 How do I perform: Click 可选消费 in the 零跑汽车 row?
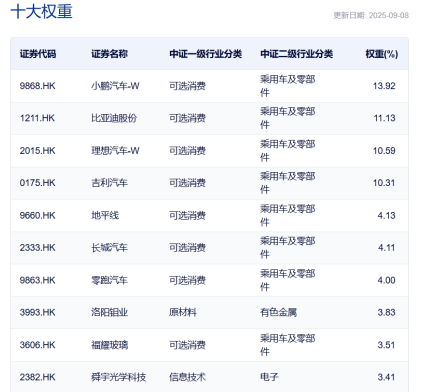[x=187, y=280]
